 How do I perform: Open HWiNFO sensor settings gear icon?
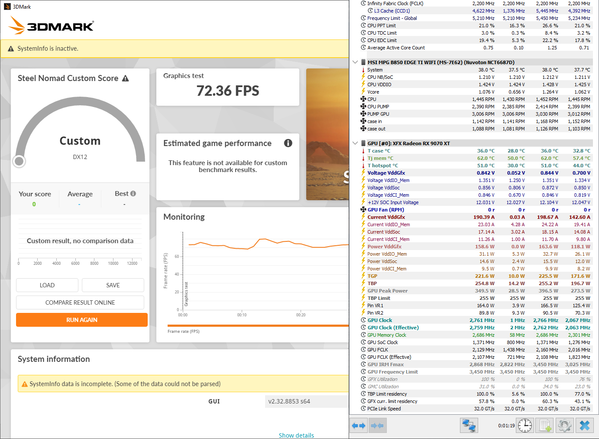(564, 425)
